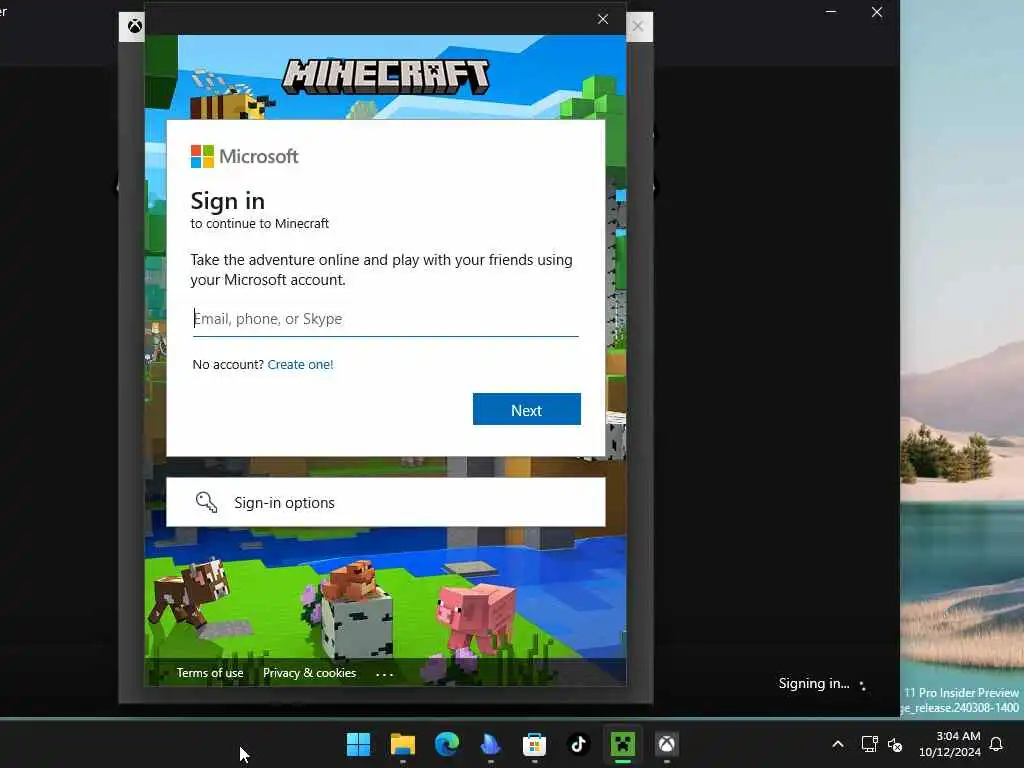Close the gray Xbox dialog behind
The image size is (1024, 768).
tap(638, 27)
